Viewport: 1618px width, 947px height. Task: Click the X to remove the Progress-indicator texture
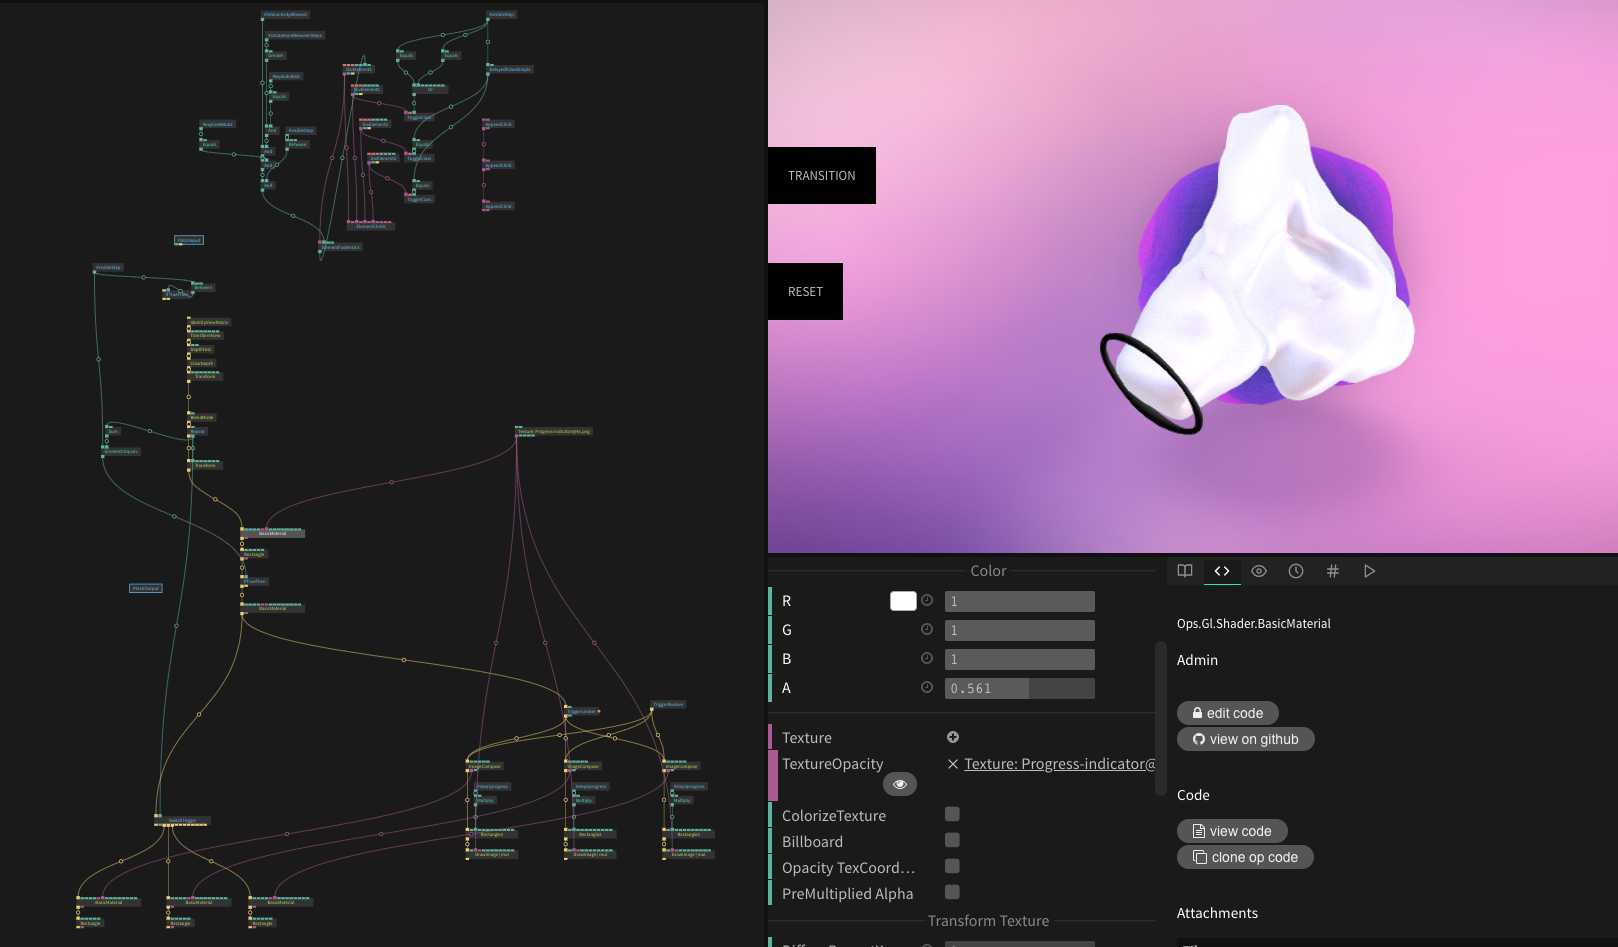[x=950, y=764]
